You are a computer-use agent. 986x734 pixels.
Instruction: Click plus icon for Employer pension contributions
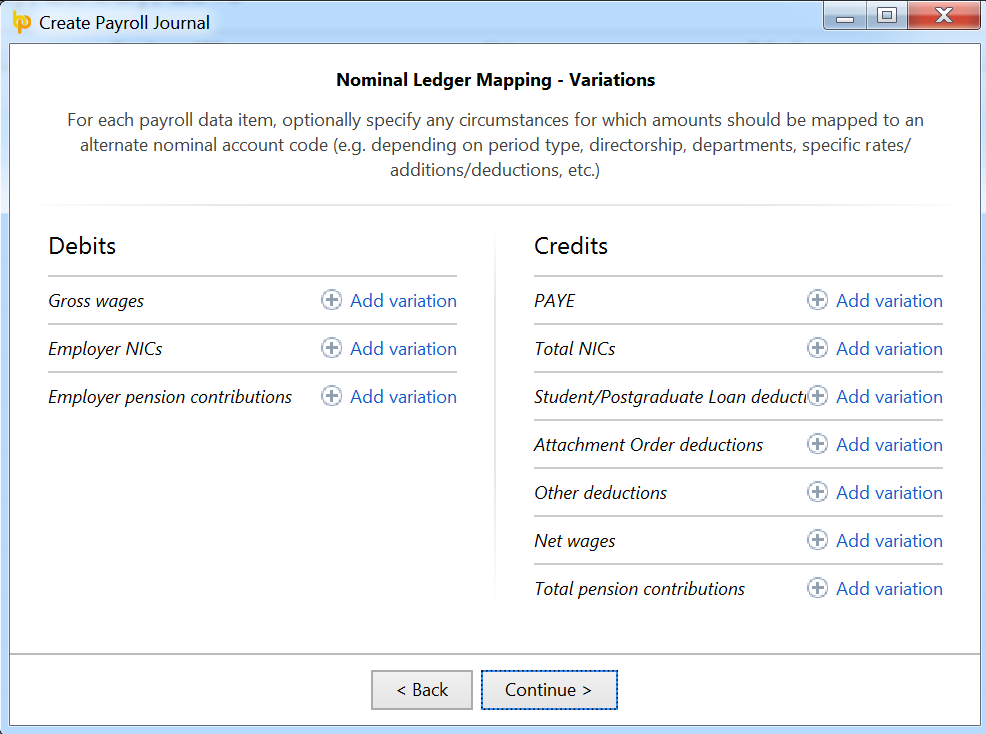(x=331, y=397)
